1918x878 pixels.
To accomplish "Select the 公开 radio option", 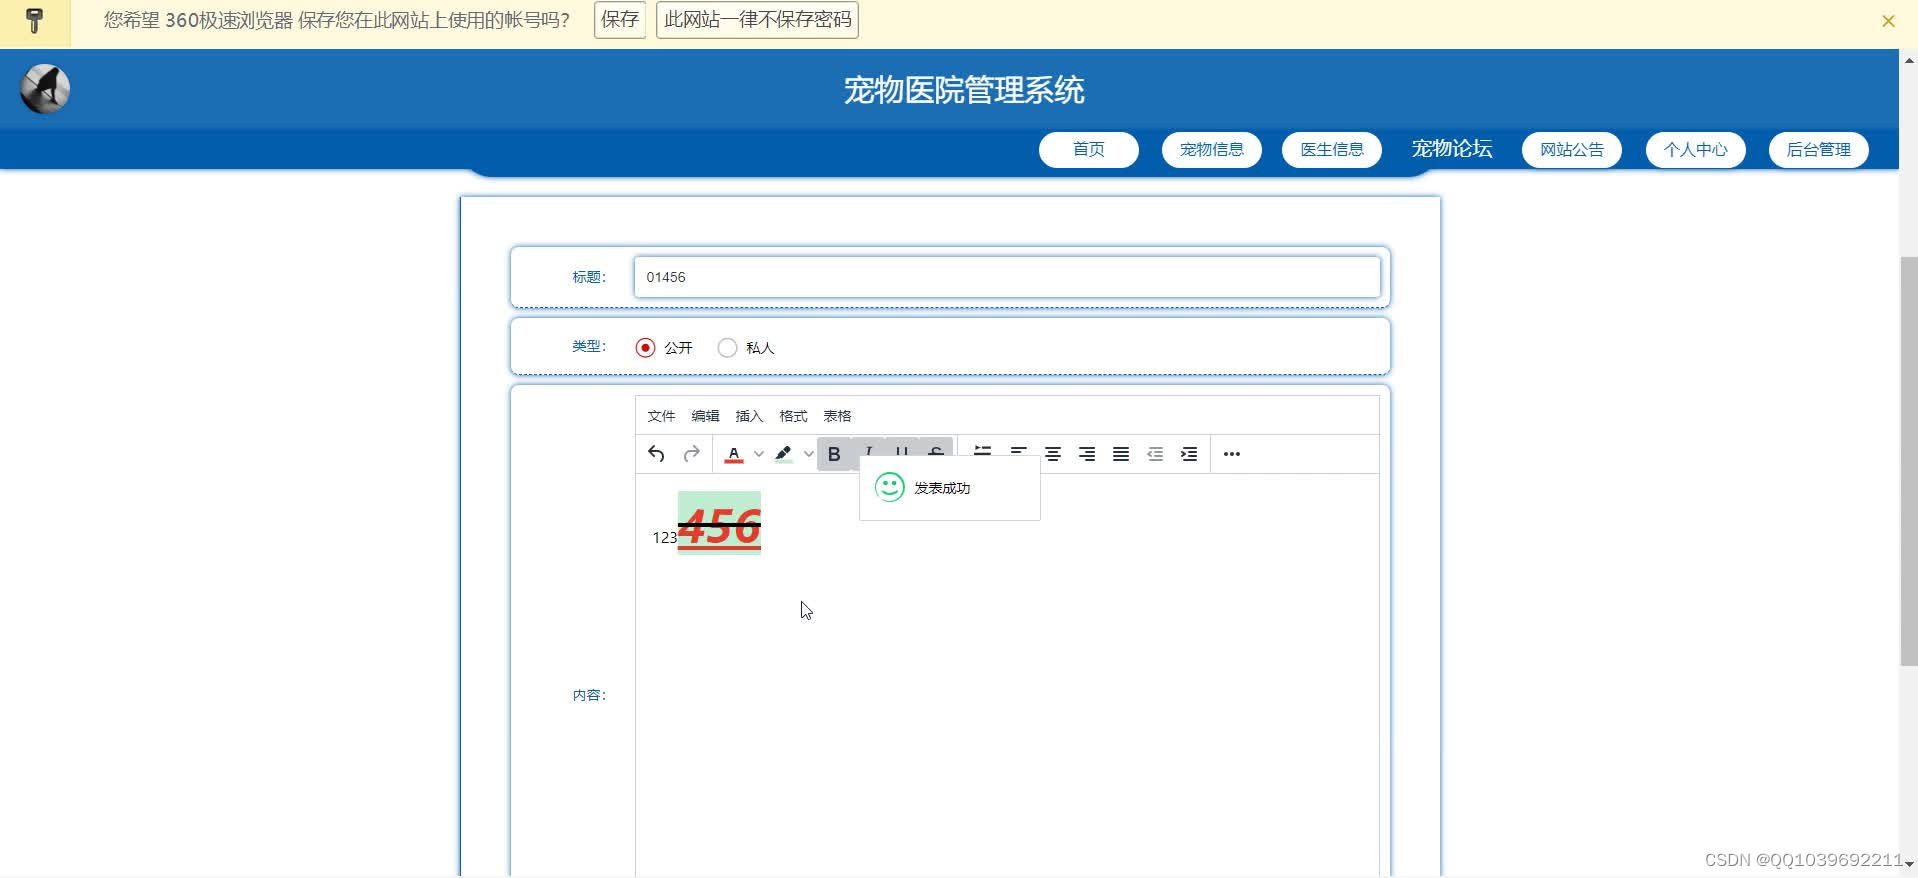I will (x=646, y=348).
